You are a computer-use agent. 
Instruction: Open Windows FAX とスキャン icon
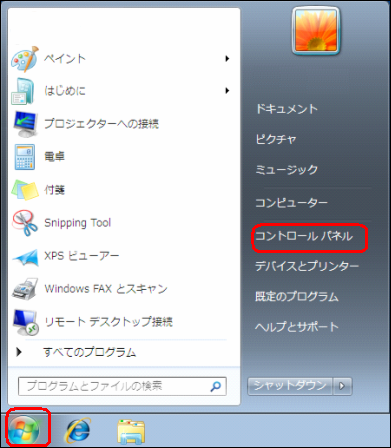click(x=25, y=289)
